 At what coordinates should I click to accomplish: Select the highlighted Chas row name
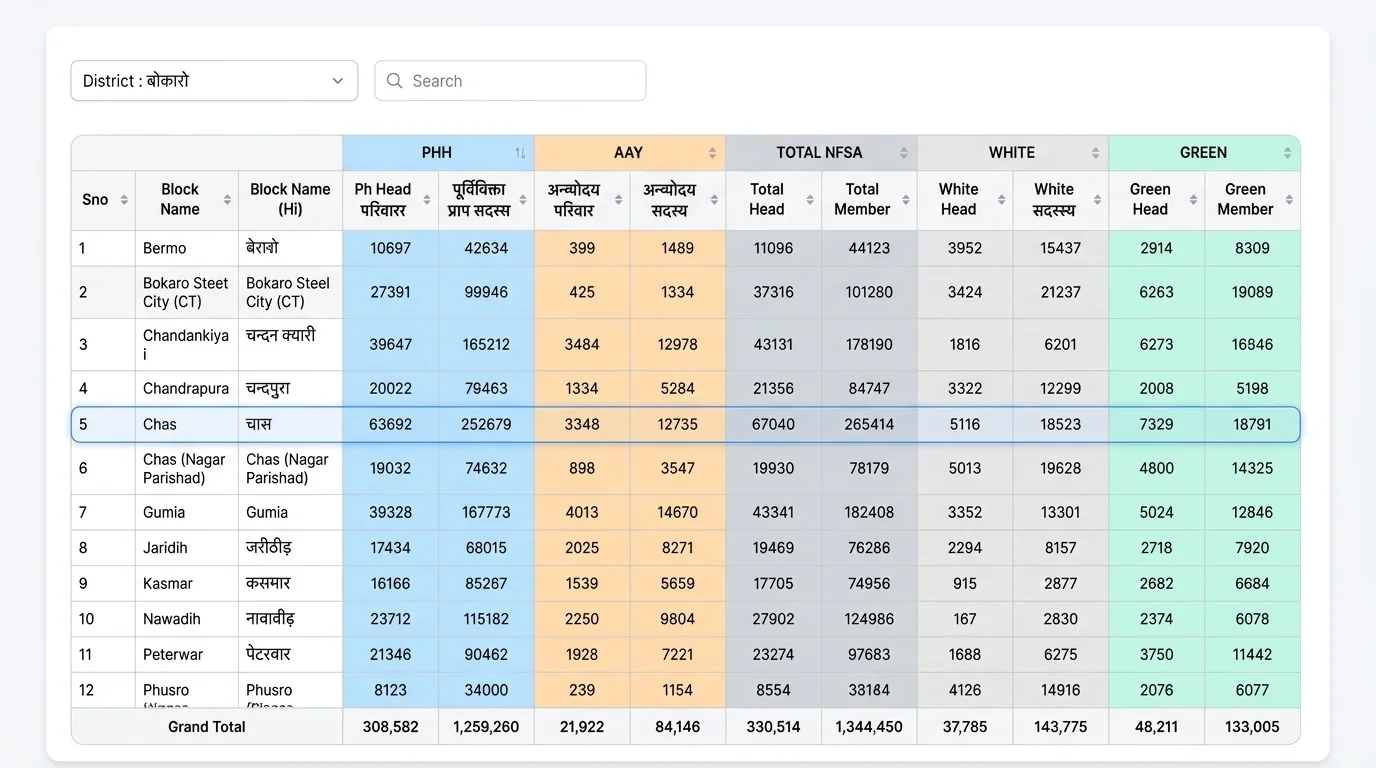[x=159, y=424]
